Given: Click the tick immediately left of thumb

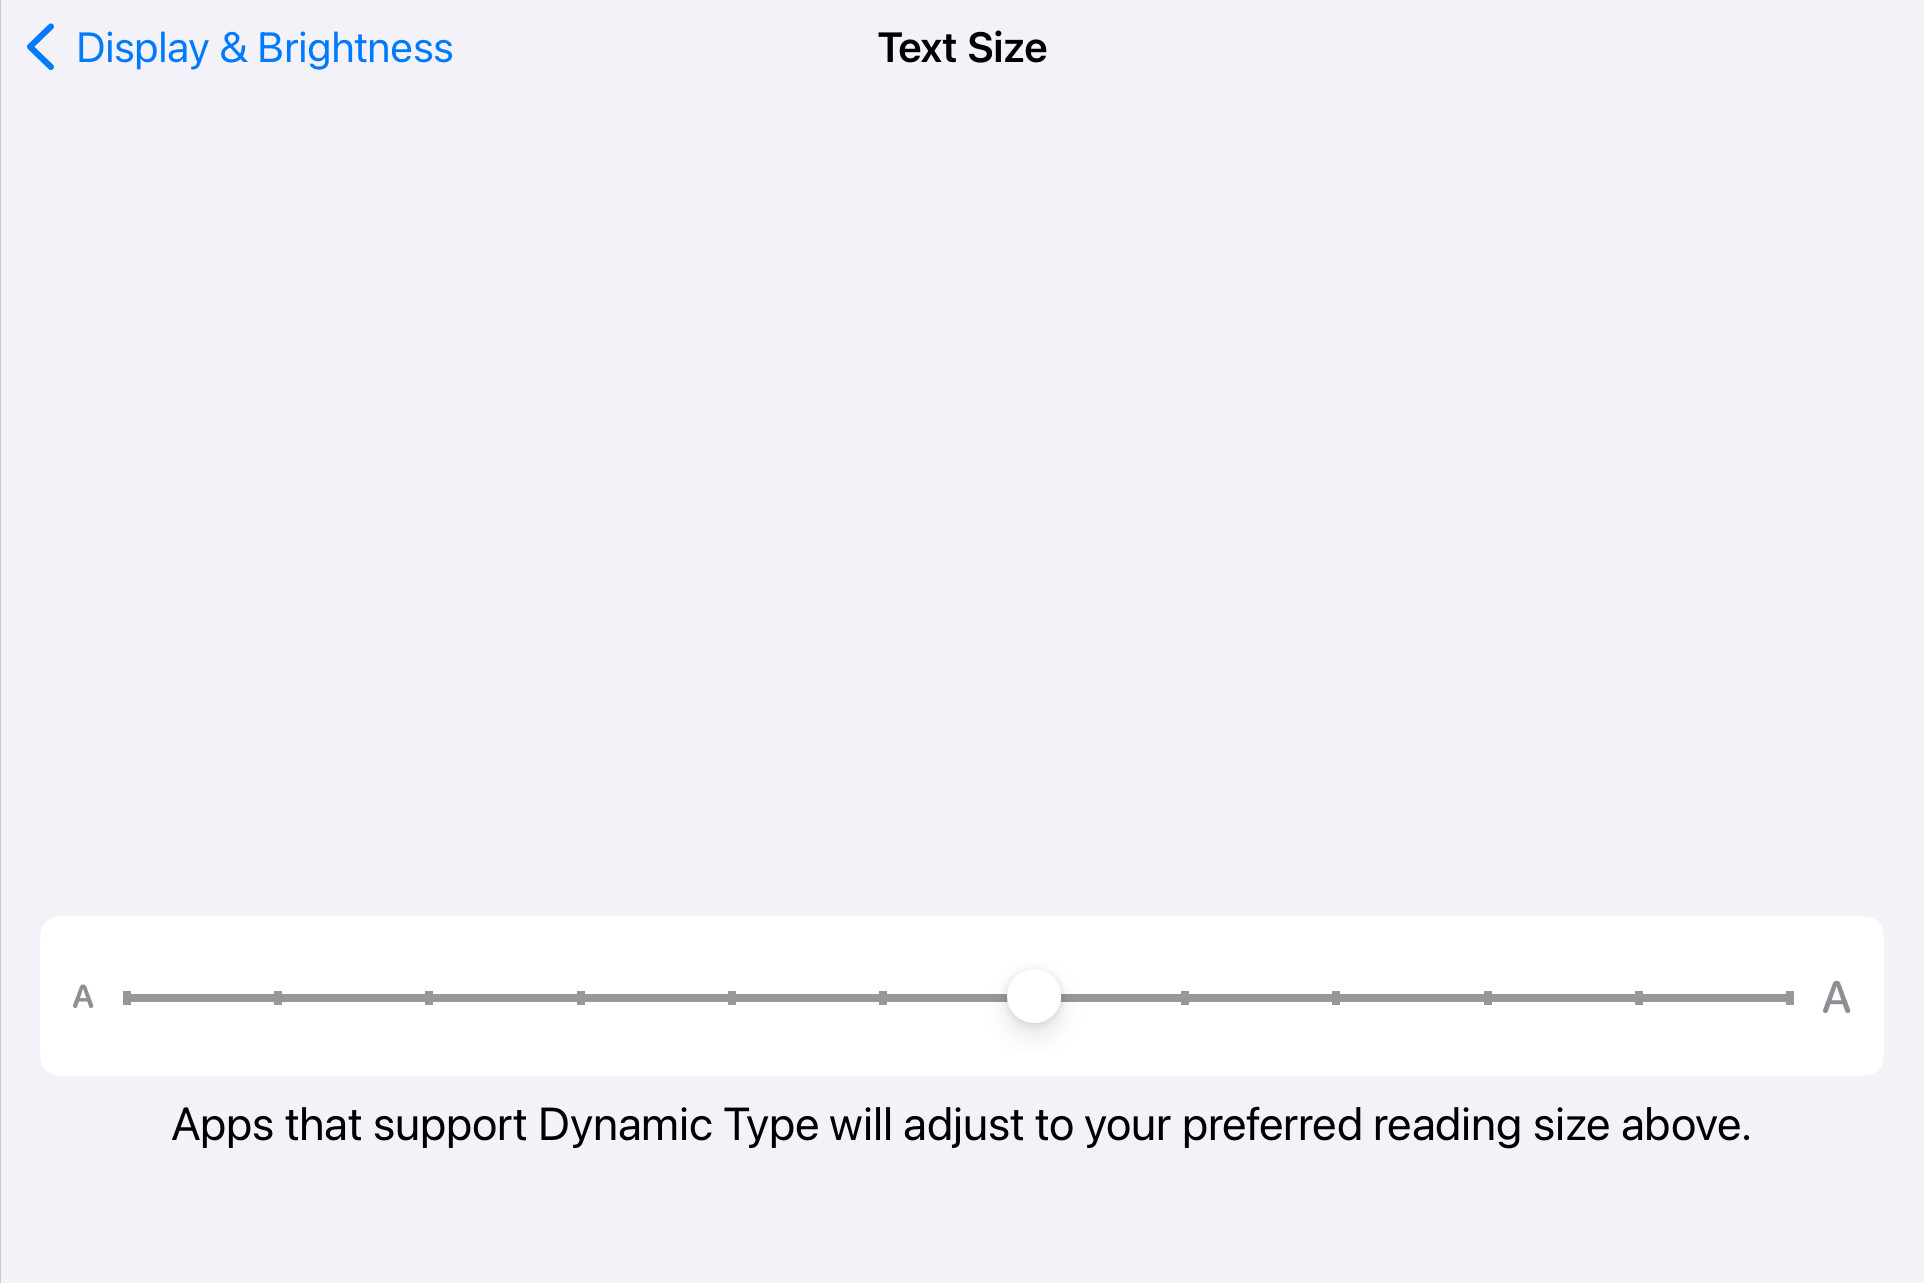Looking at the screenshot, I should tap(883, 998).
